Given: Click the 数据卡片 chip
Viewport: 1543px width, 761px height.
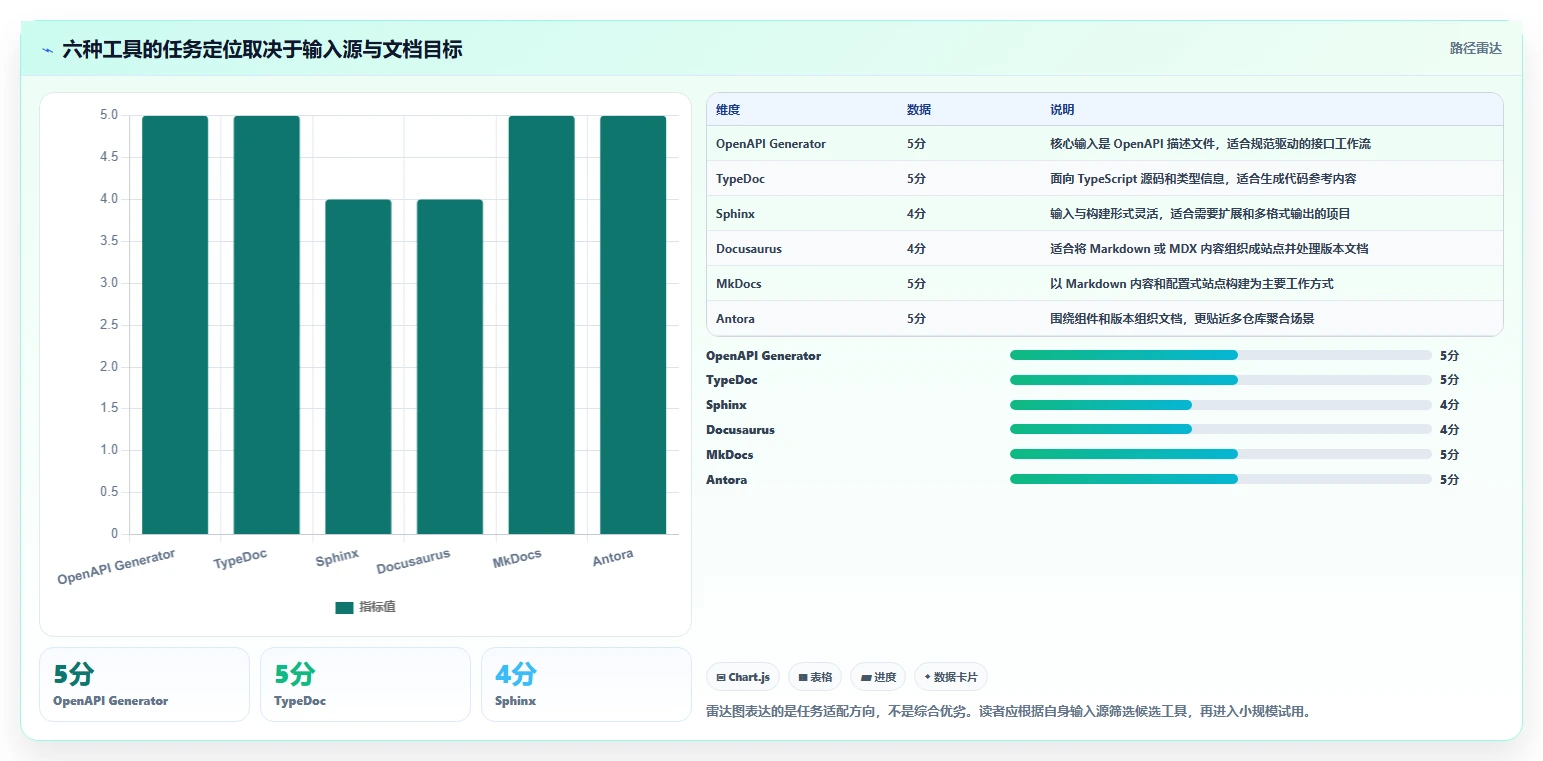Looking at the screenshot, I should coord(951,677).
